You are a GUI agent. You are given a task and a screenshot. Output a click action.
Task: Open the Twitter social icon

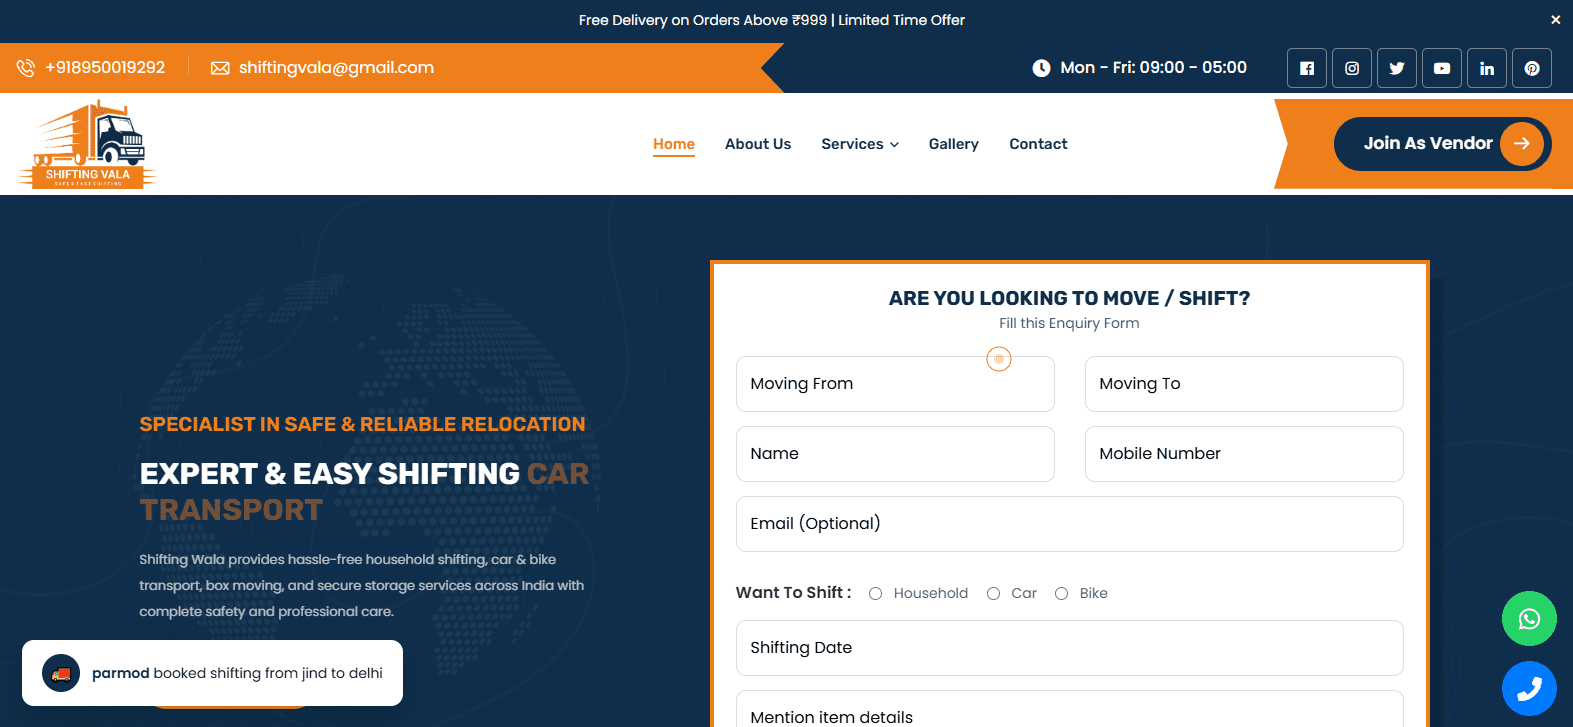coord(1397,68)
